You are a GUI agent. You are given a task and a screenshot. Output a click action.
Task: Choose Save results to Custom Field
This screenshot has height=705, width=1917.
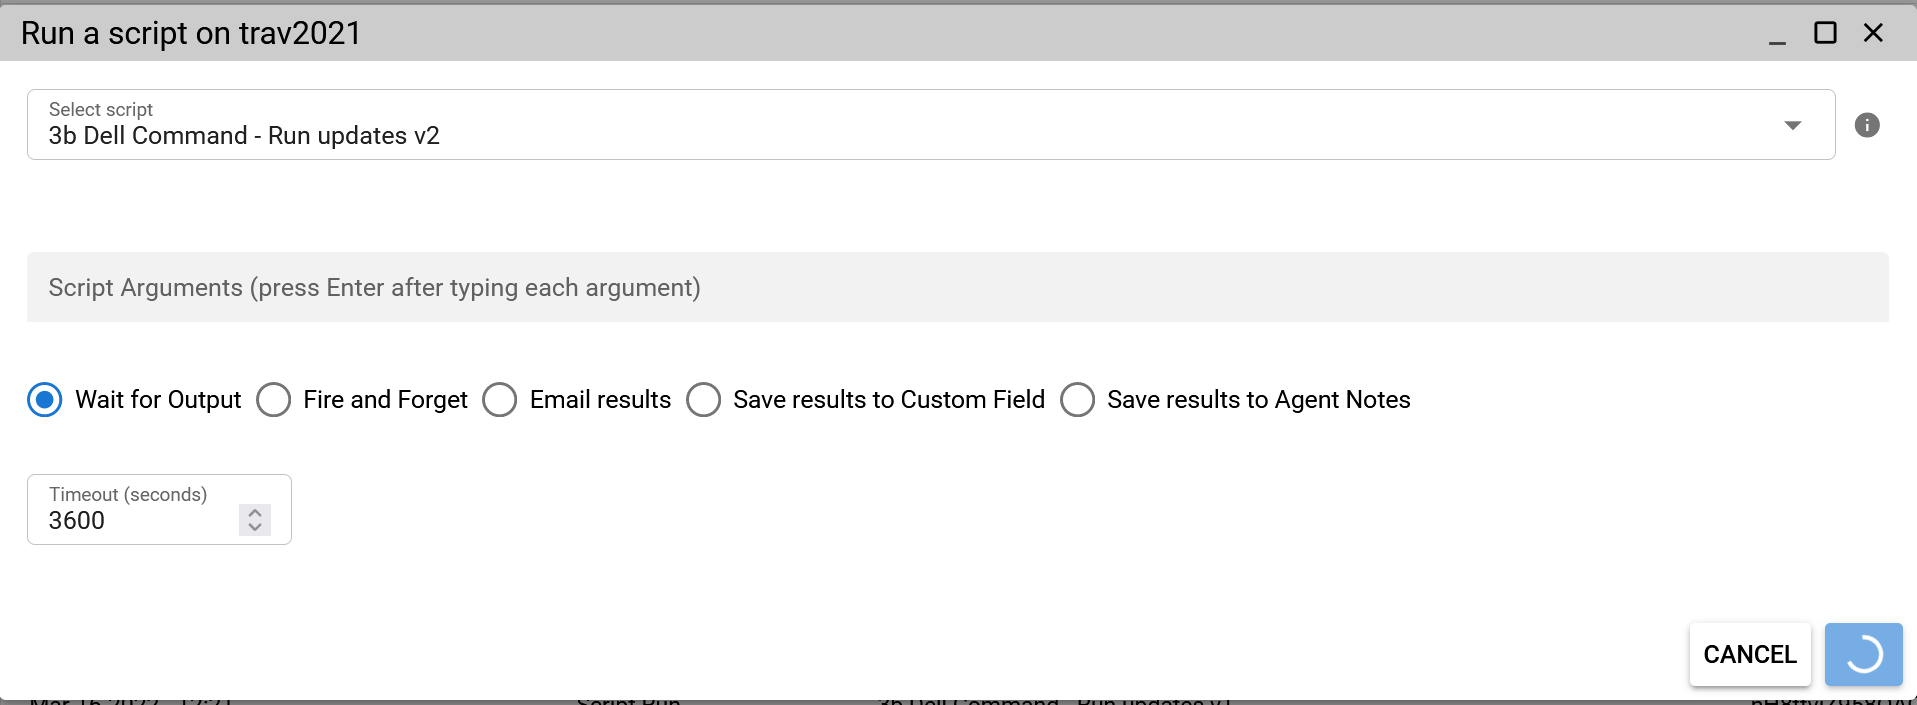(704, 399)
